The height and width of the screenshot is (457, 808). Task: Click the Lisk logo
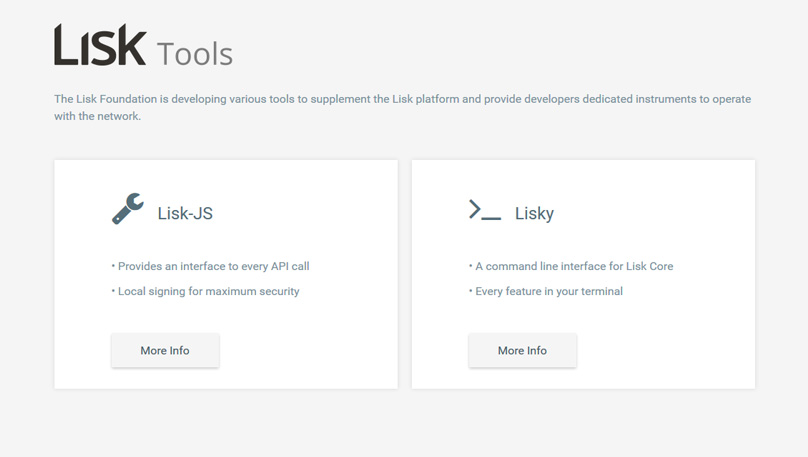click(x=100, y=45)
